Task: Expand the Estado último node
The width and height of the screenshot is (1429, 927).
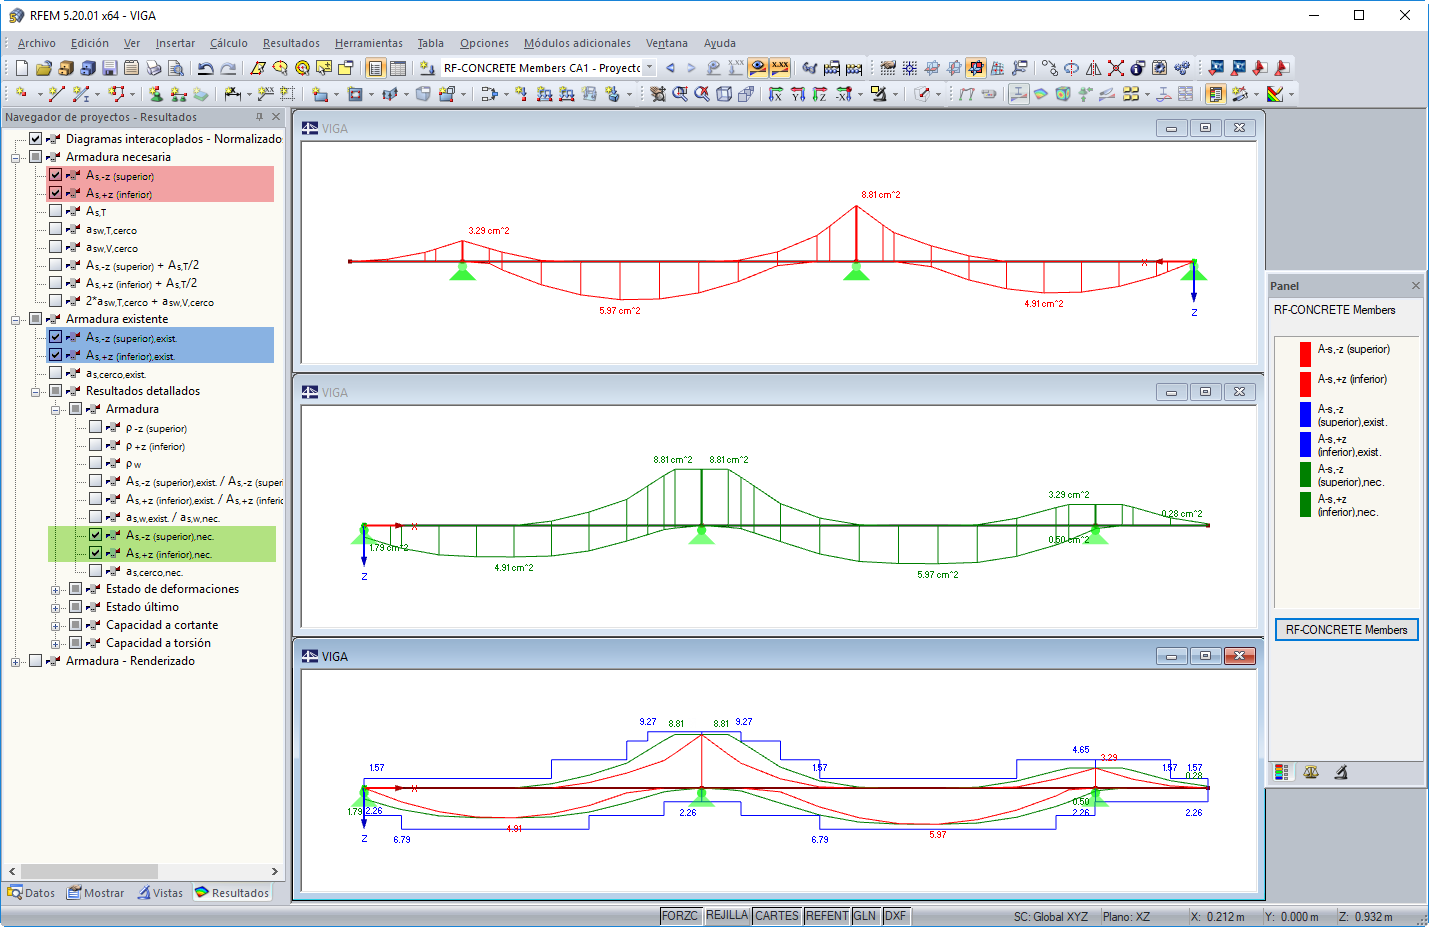Action: [x=55, y=607]
